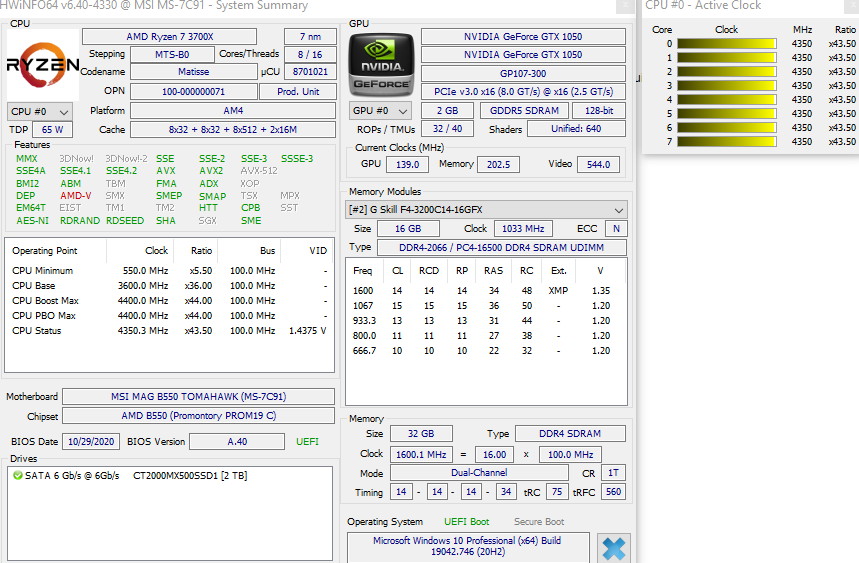Click the 8 / 16 cores/threads field
This screenshot has width=859, height=563.
click(x=310, y=55)
